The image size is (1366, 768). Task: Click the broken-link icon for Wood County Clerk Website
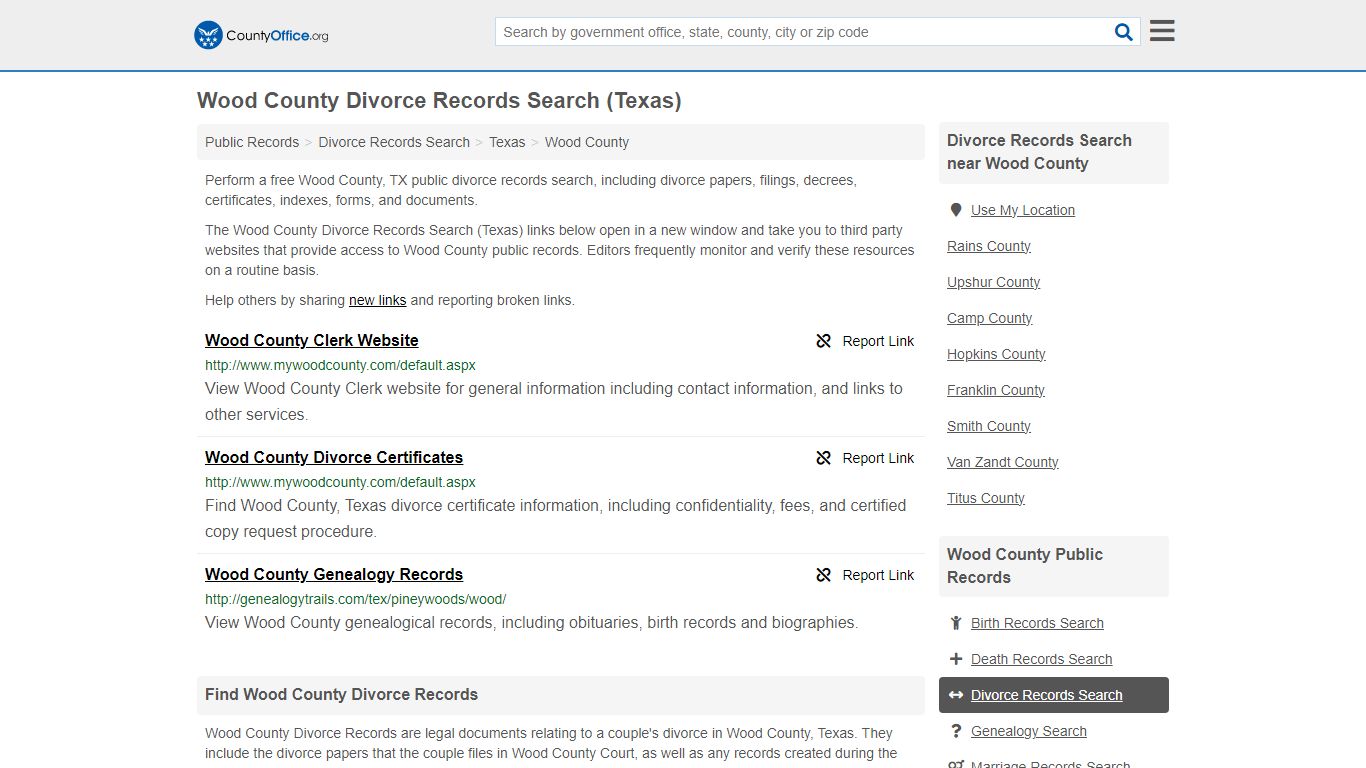point(824,341)
